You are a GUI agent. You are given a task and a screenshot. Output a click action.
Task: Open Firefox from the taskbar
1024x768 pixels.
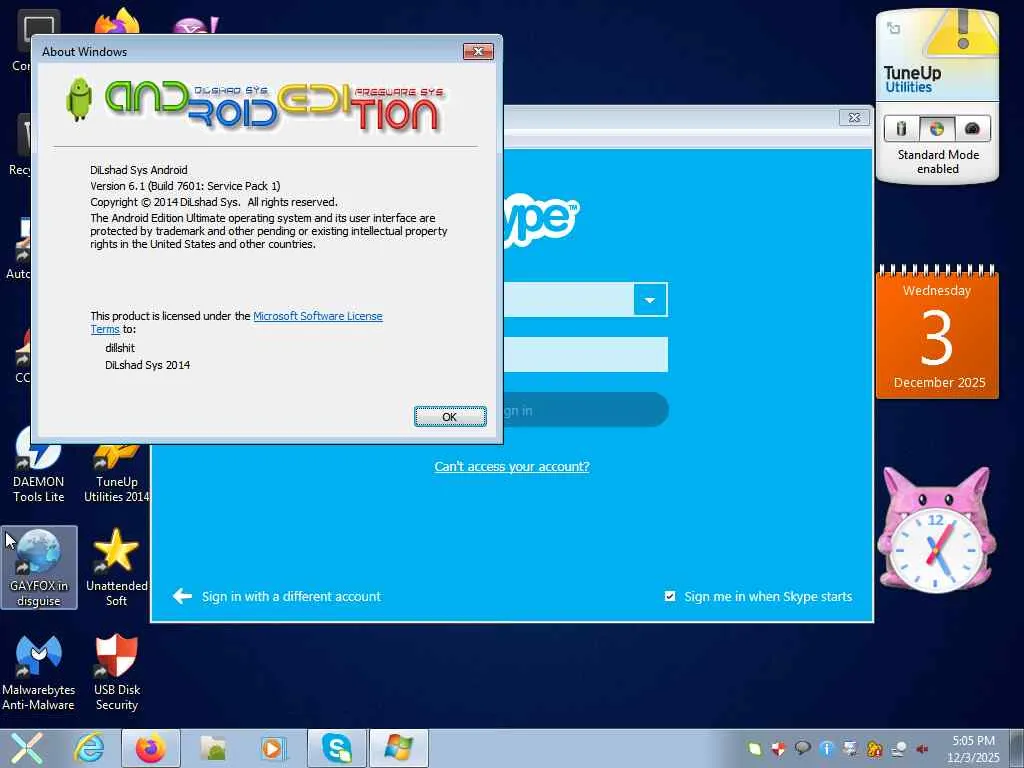[151, 748]
